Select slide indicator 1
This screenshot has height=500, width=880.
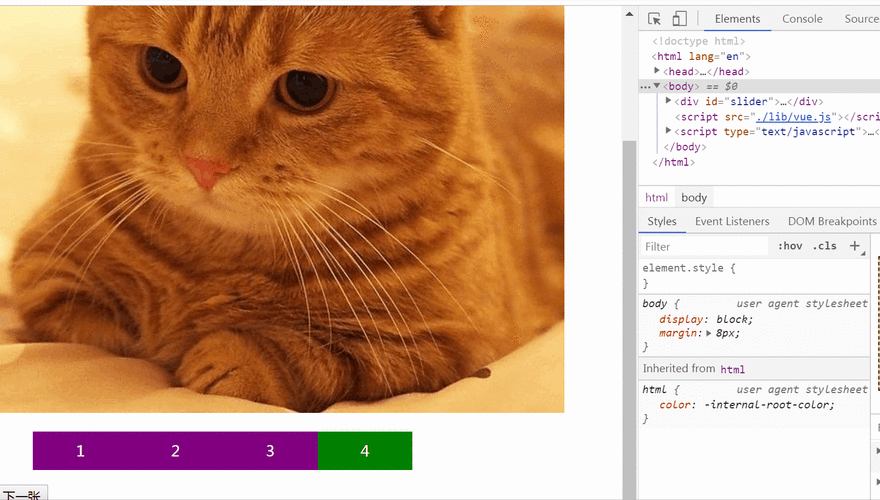click(x=80, y=451)
